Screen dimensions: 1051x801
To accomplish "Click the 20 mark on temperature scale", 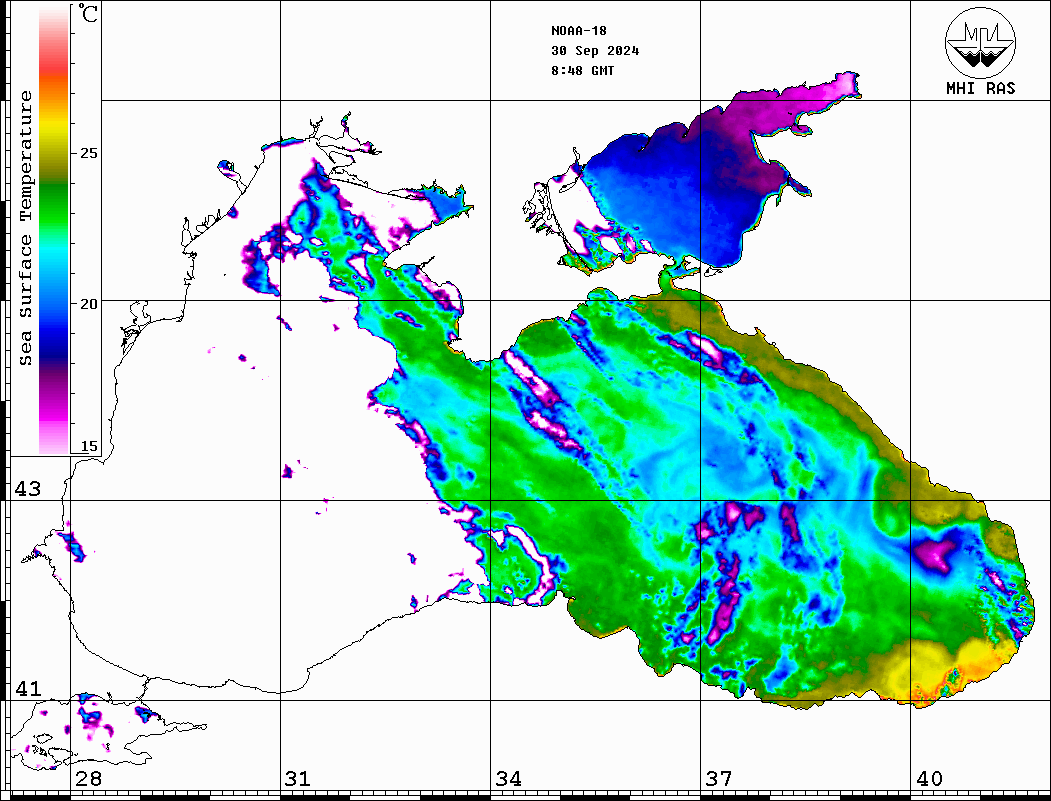I will pyautogui.click(x=88, y=304).
